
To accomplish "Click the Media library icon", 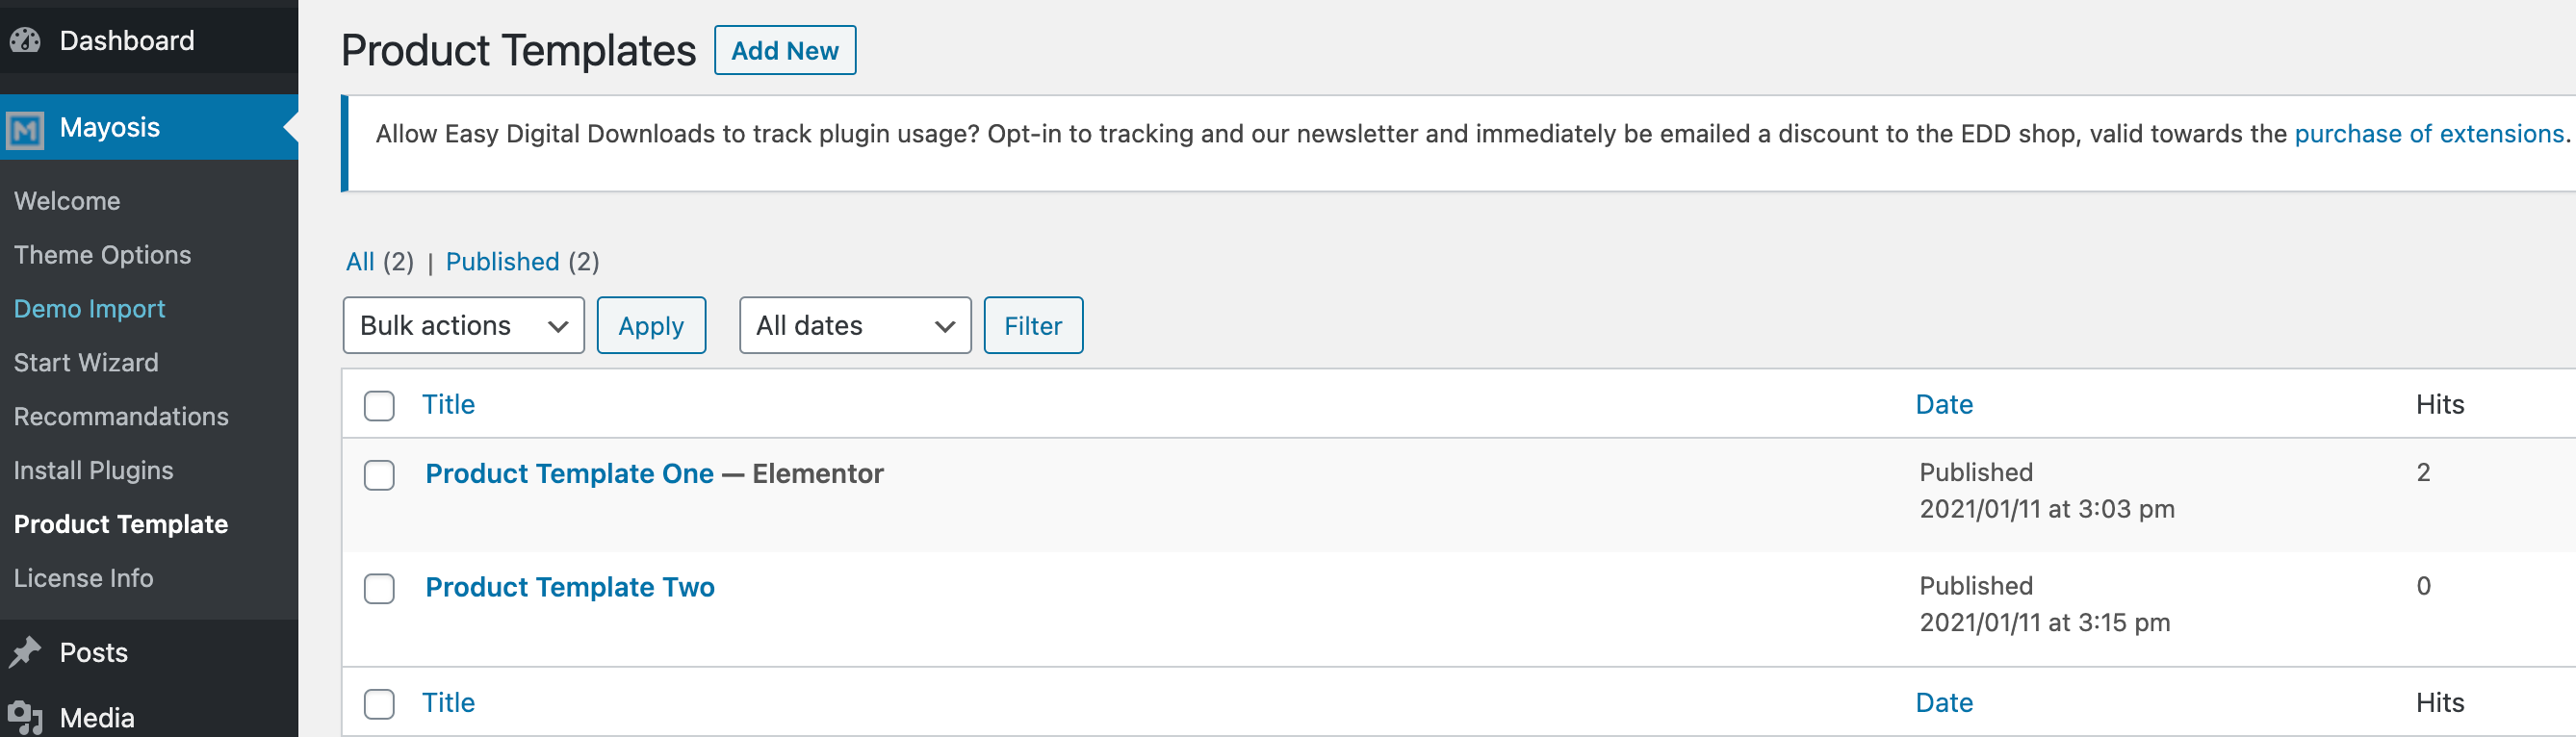I will point(25,717).
